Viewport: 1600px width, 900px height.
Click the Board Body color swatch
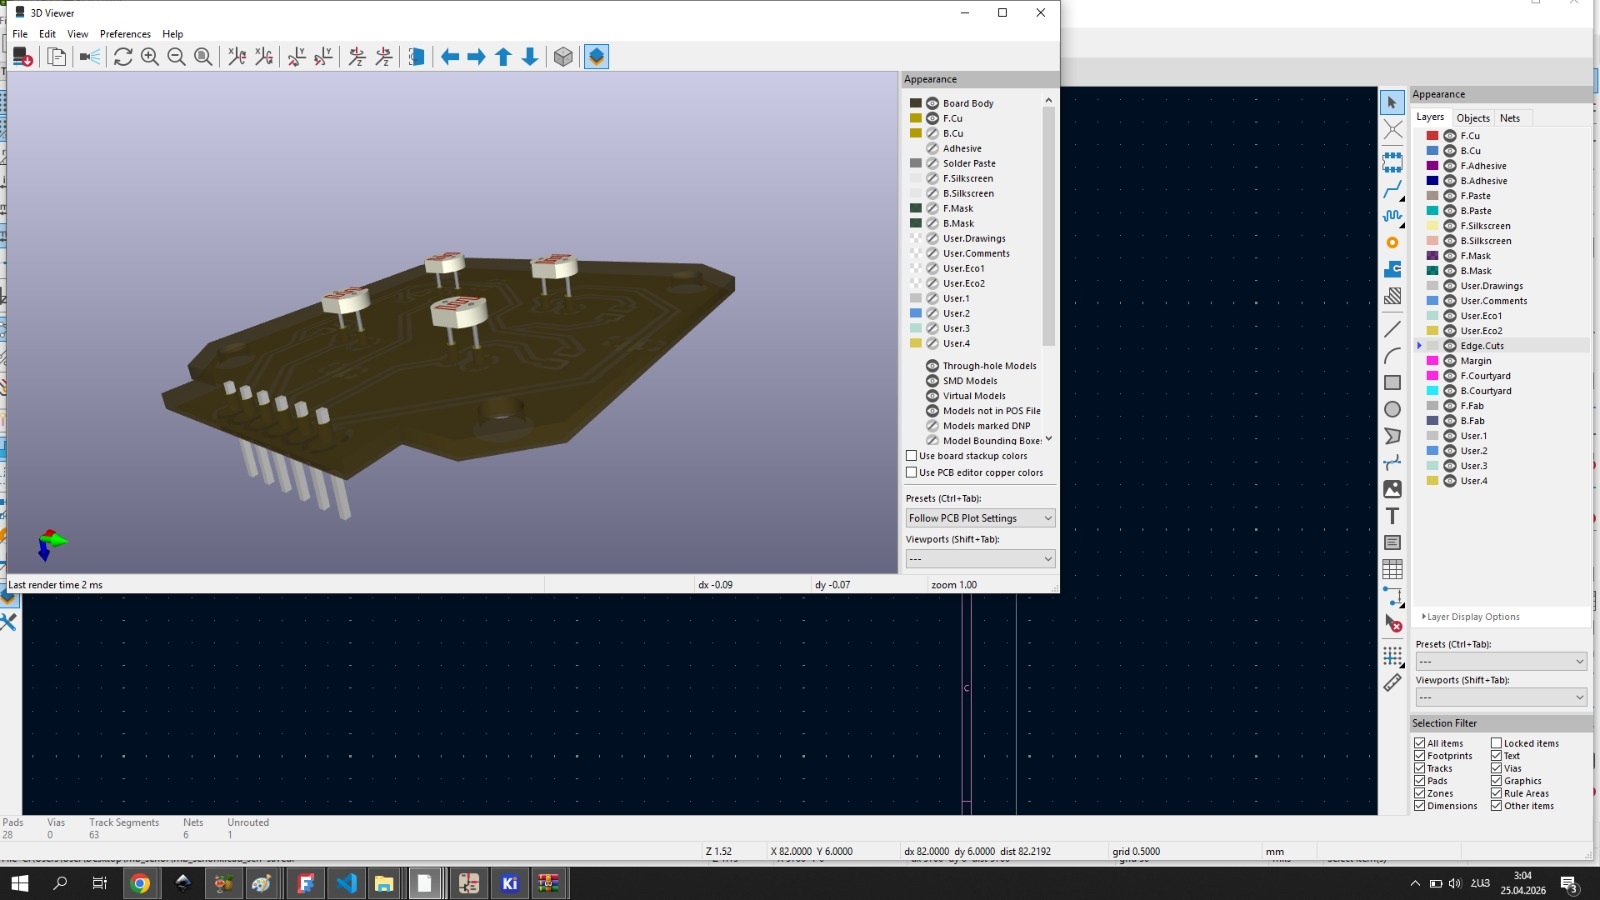click(915, 103)
